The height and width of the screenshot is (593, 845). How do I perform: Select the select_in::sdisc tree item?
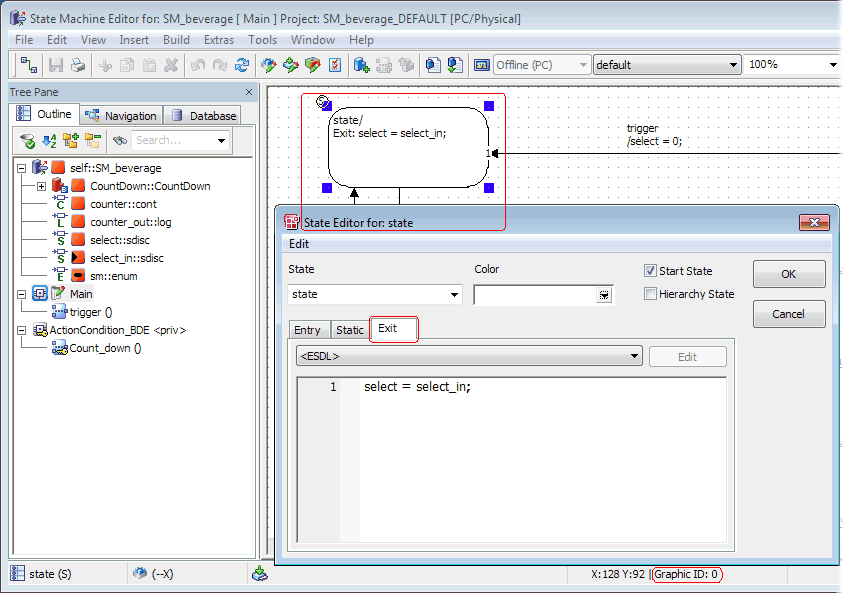[127, 258]
